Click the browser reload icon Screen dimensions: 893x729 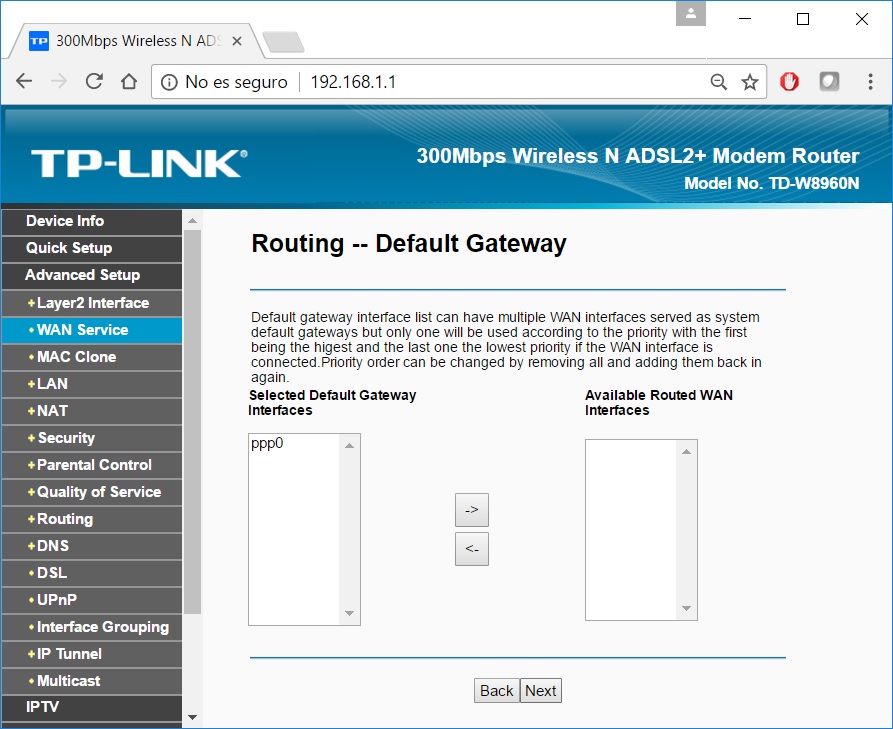click(x=94, y=82)
